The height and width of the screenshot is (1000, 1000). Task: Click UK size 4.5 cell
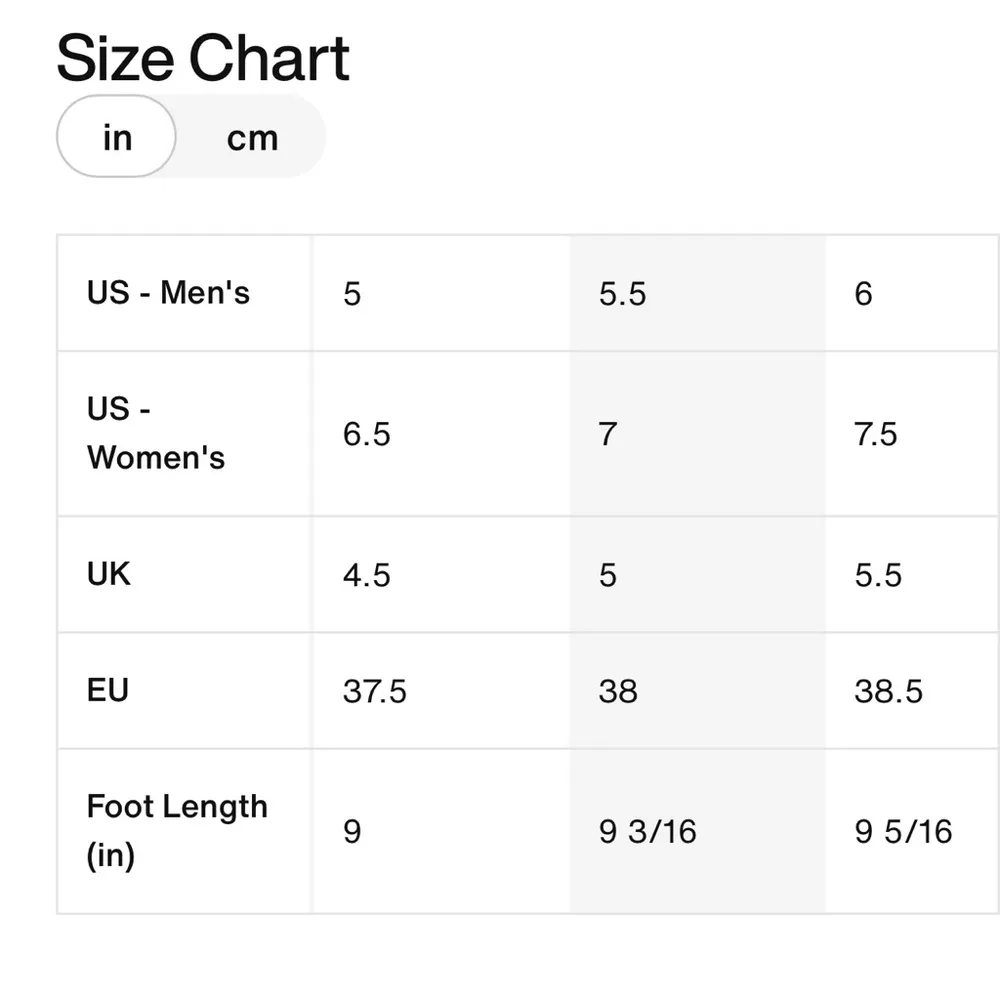click(x=366, y=575)
